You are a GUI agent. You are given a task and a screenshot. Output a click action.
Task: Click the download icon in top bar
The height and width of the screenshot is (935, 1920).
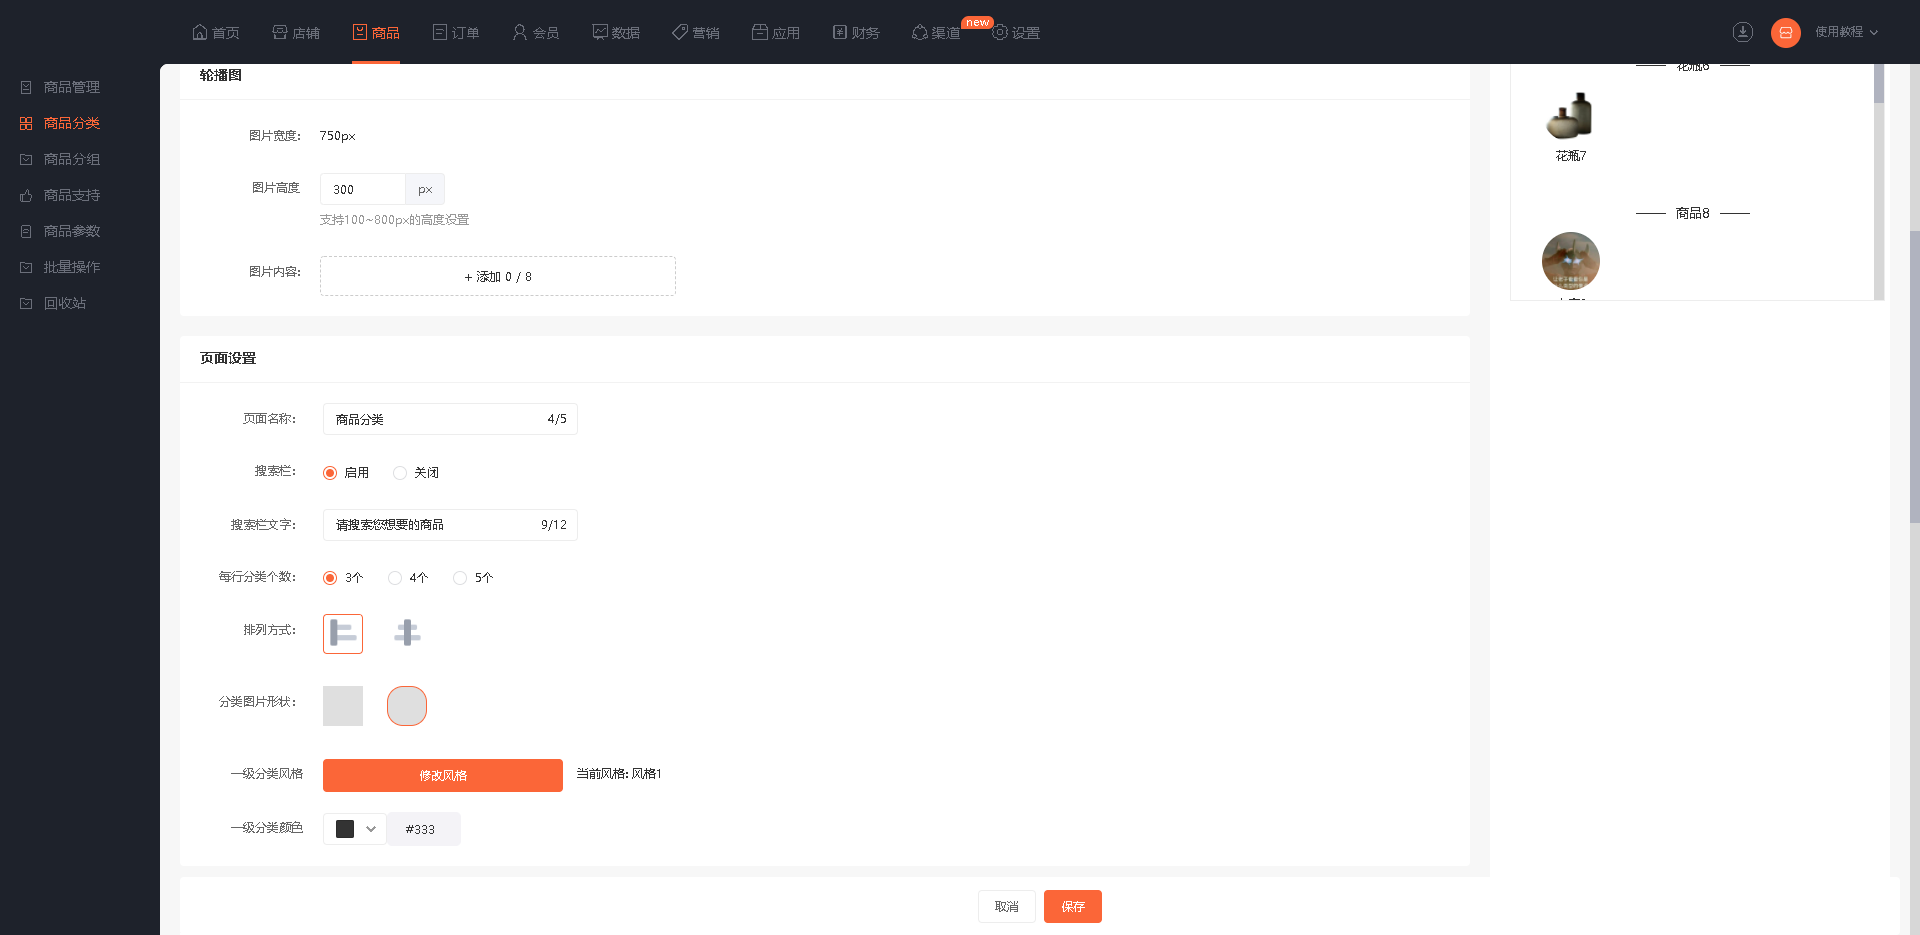[1743, 32]
